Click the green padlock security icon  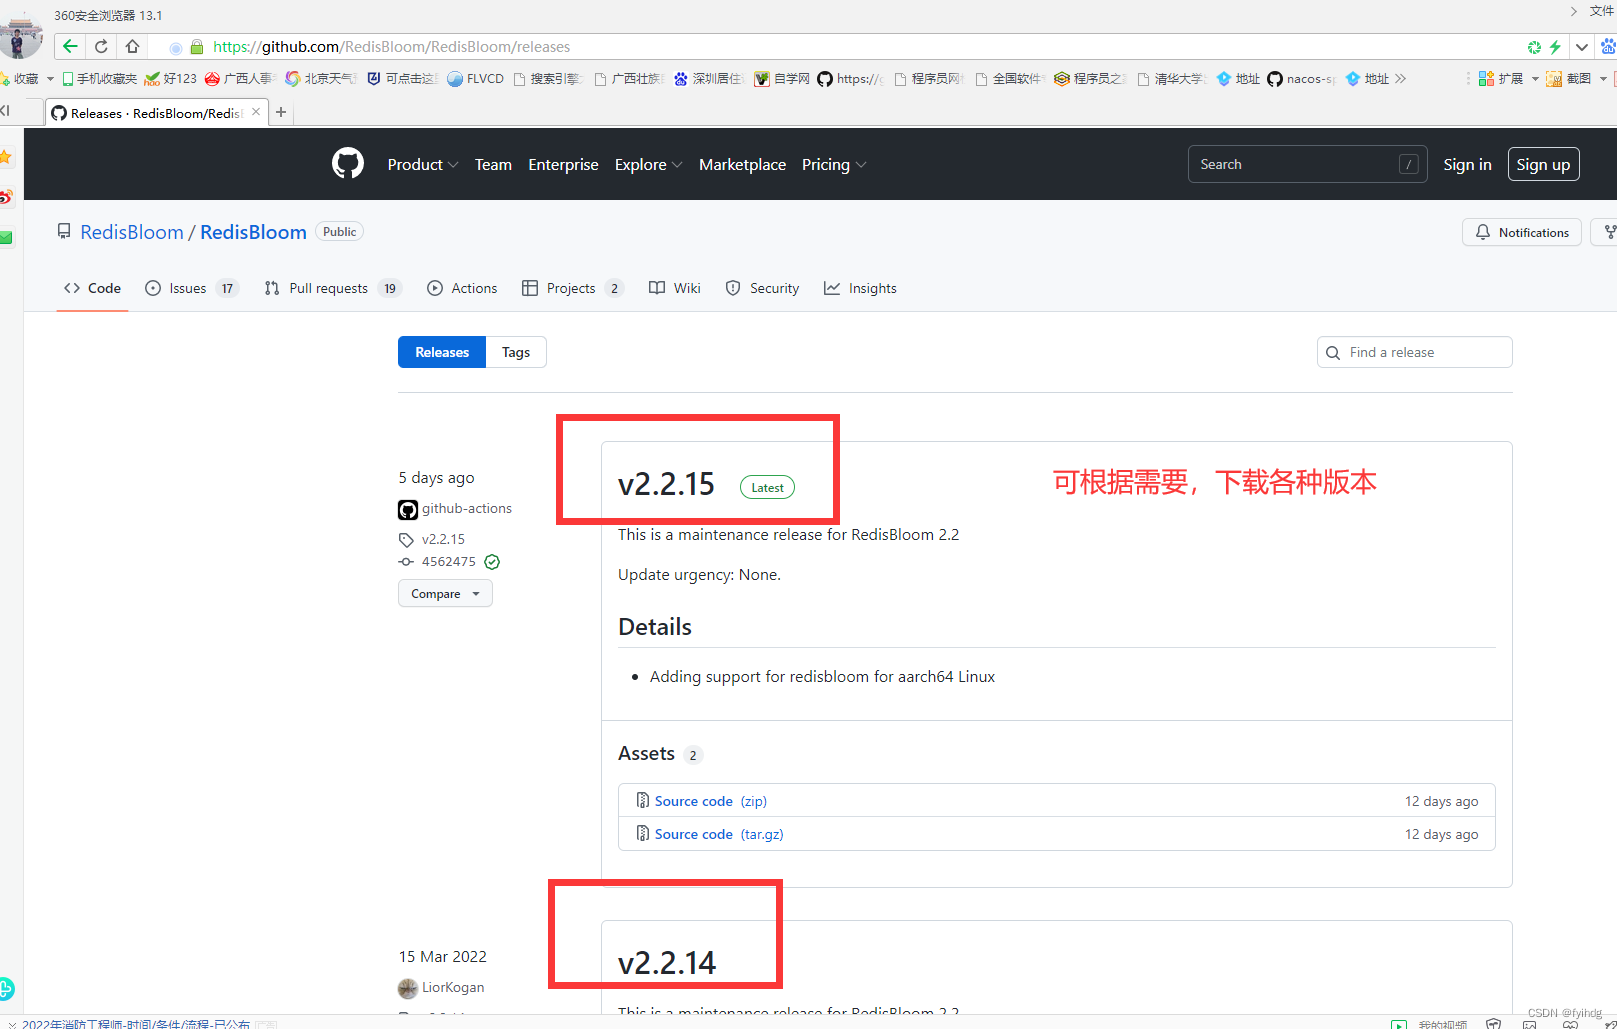[x=197, y=47]
